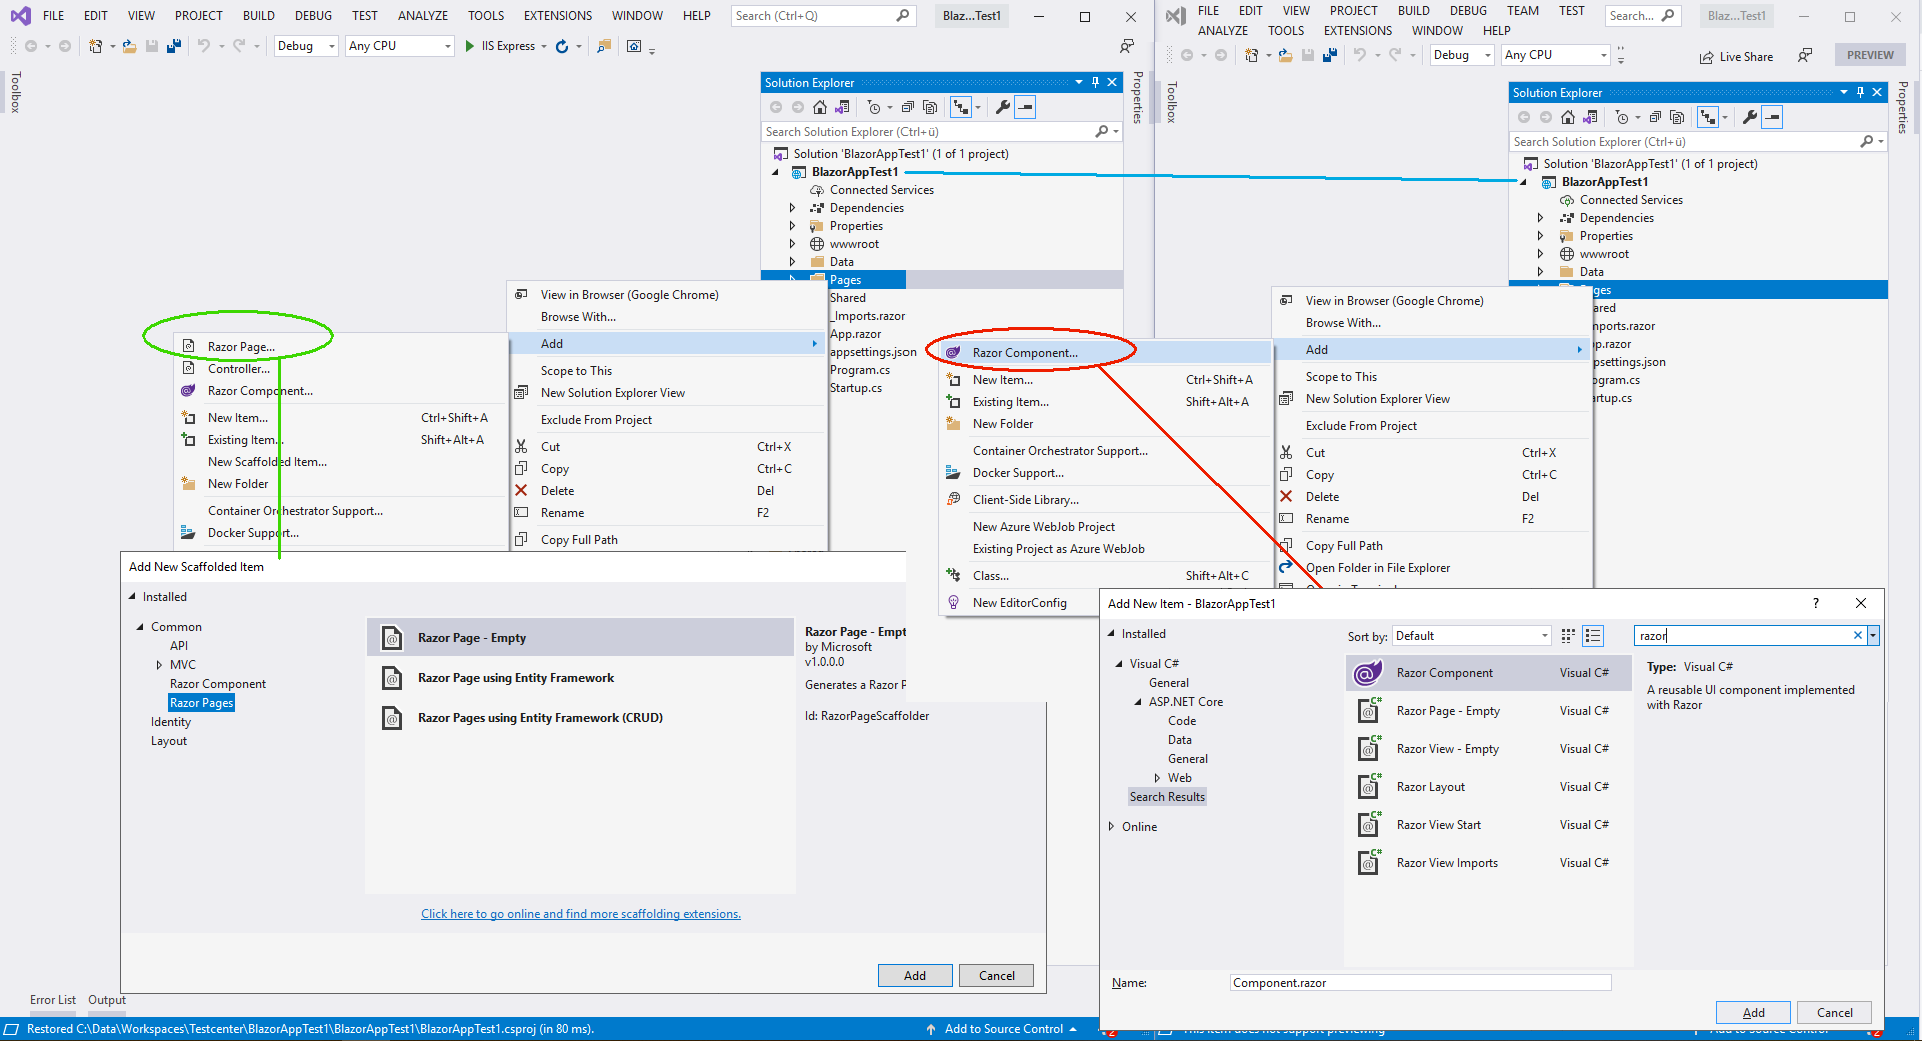Toggle Preview Selected Items in right Solution Explorer

1773,117
